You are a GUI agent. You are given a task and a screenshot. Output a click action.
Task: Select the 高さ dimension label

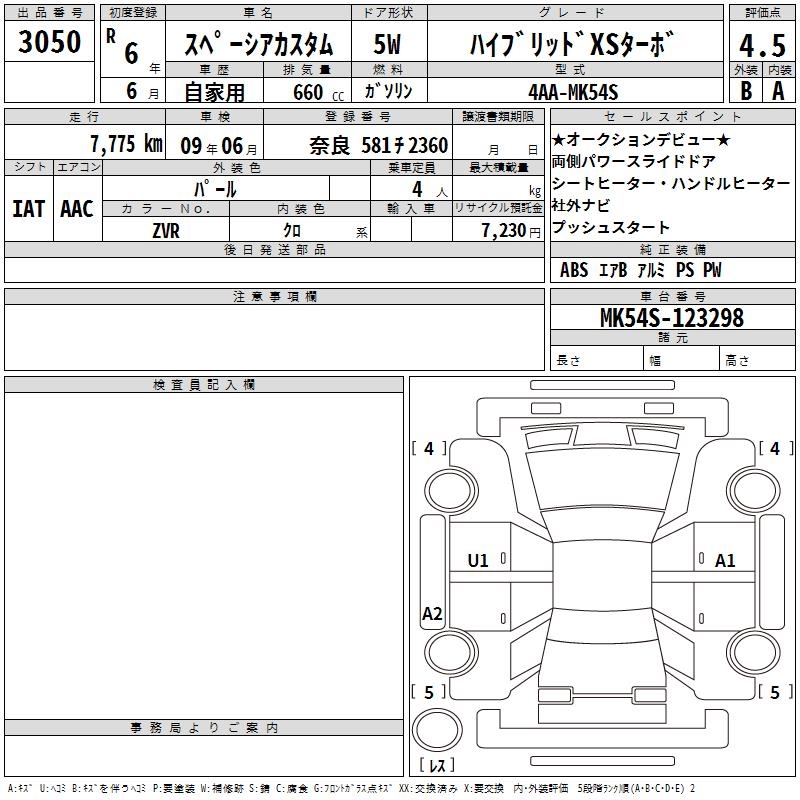[x=737, y=361]
